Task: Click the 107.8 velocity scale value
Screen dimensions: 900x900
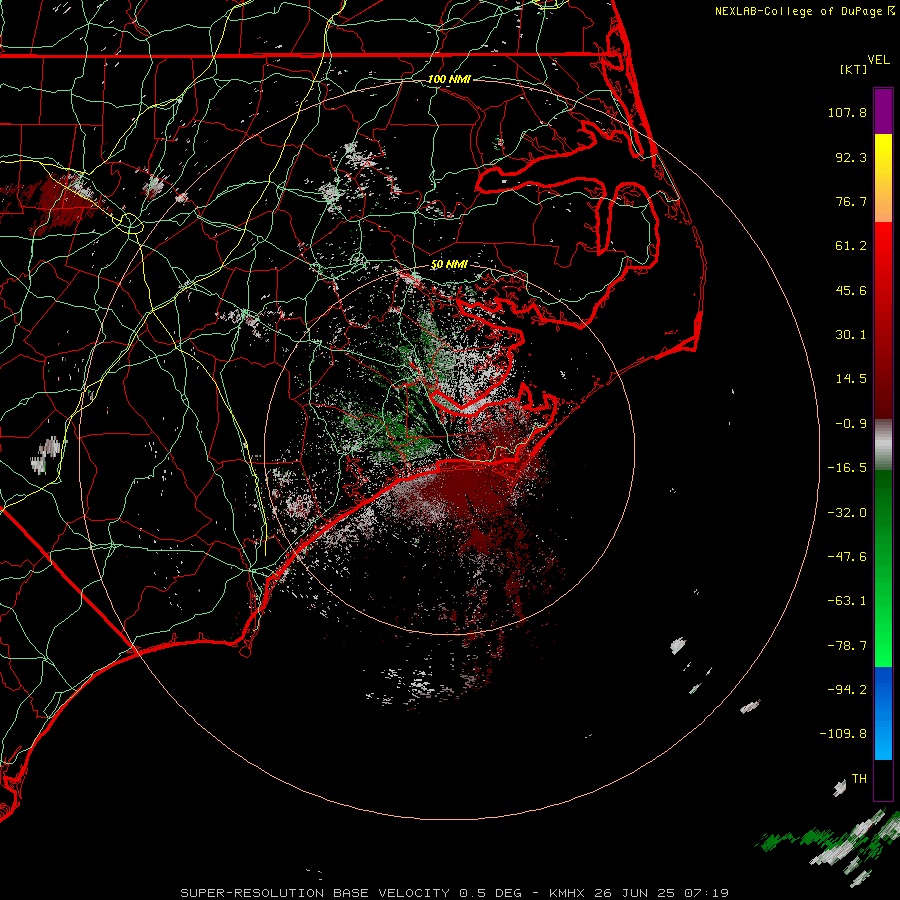Action: [x=847, y=112]
